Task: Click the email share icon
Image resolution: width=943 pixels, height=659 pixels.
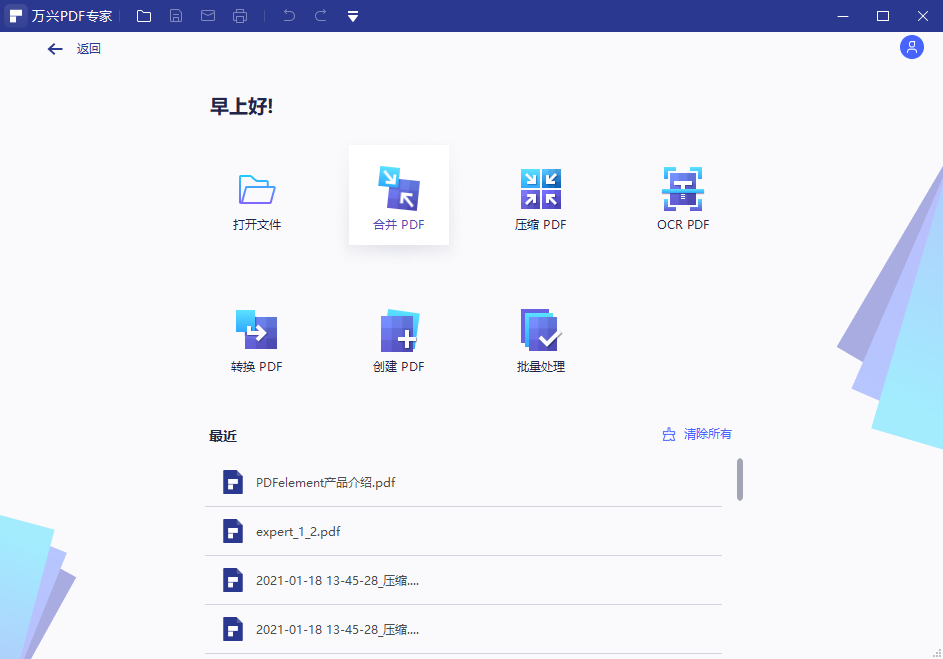Action: click(x=208, y=15)
